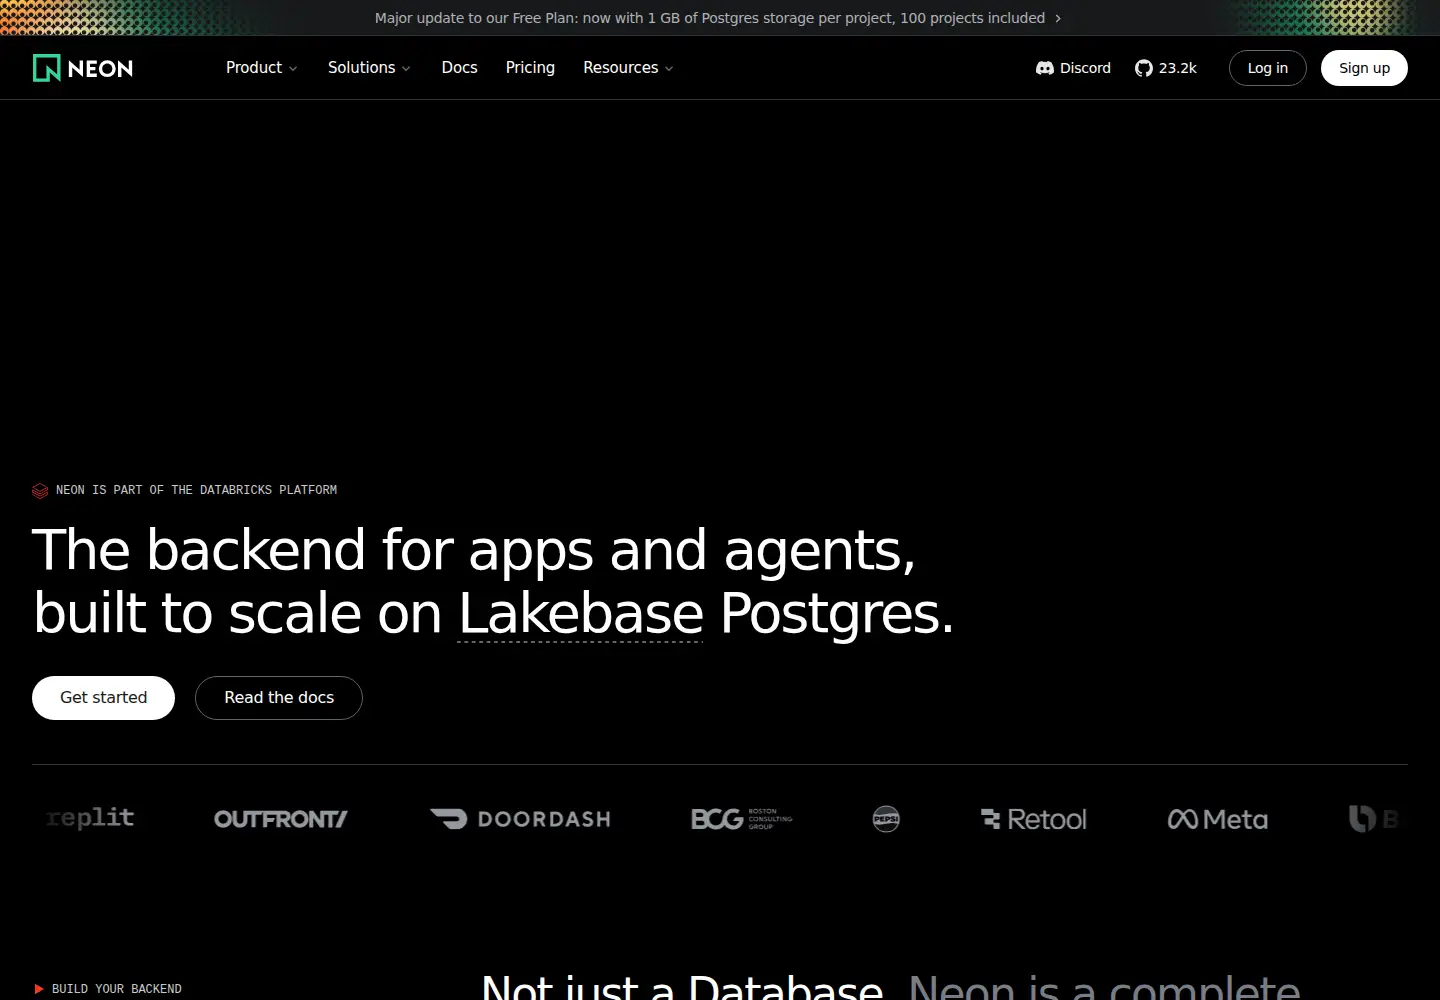Image resolution: width=1440 pixels, height=1000 pixels.
Task: Click the replit logo in customer strip
Action: [x=90, y=818]
